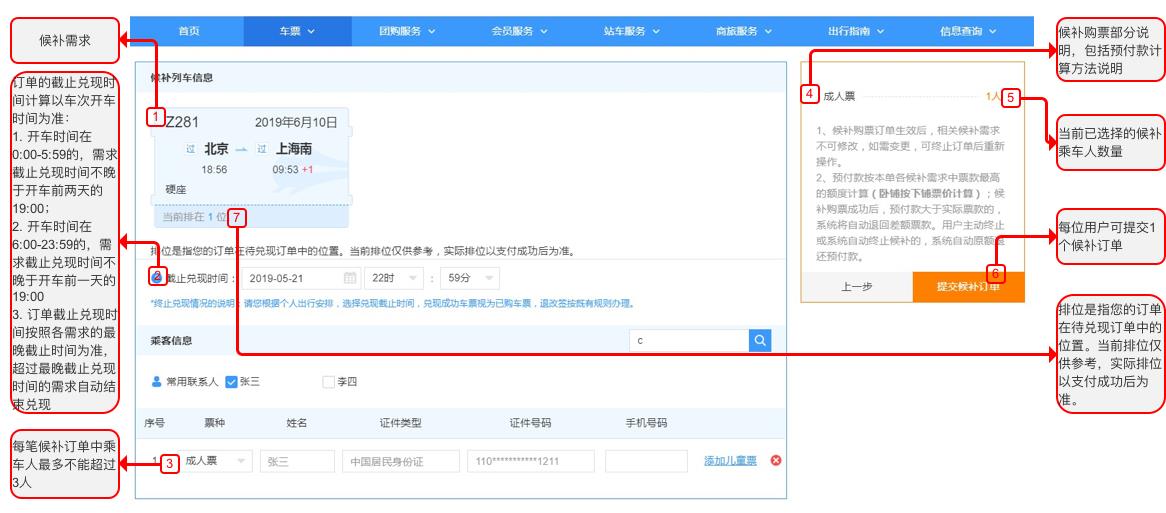Check the 李四 passenger checkbox
Image resolution: width=1166 pixels, height=513 pixels.
328,382
